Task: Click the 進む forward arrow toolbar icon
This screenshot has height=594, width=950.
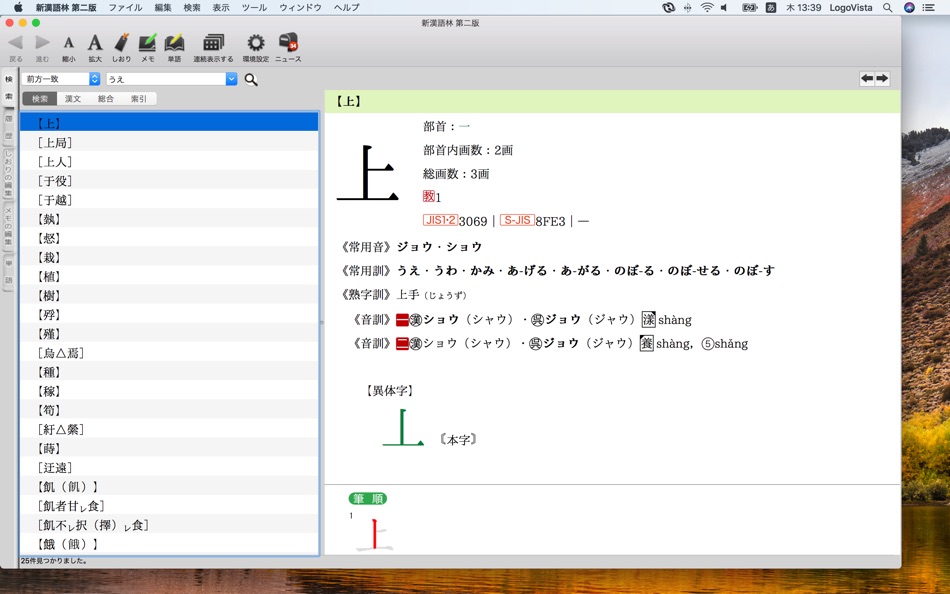Action: tap(42, 42)
